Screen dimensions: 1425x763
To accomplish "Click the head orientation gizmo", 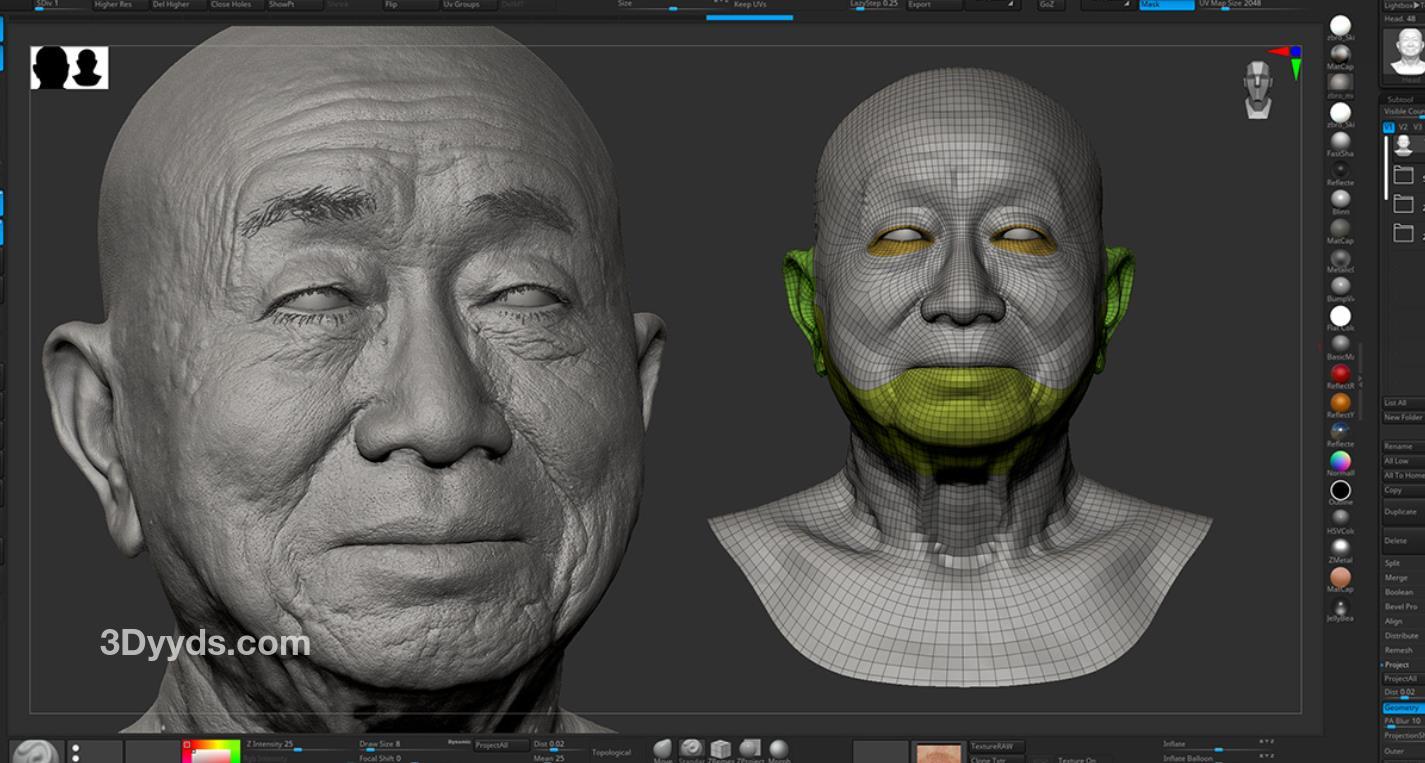I will click(1258, 89).
